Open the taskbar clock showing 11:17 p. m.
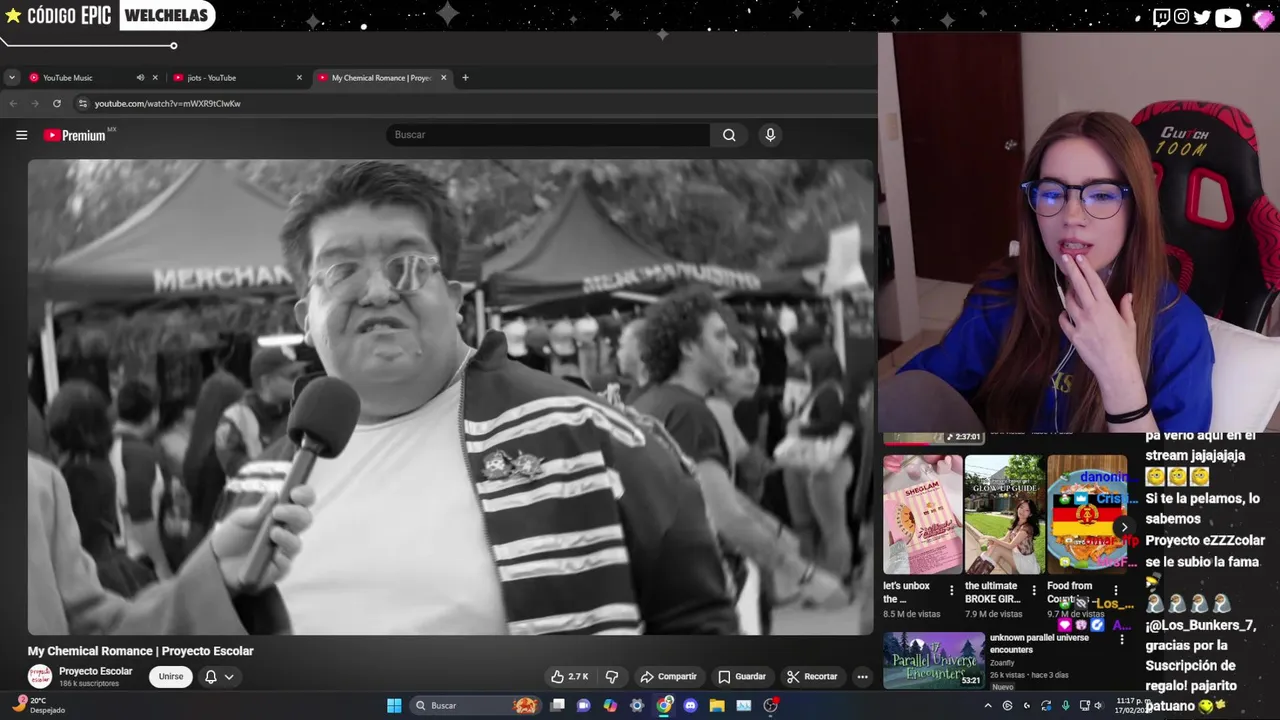Screen dimensions: 1280x720 1135,705
